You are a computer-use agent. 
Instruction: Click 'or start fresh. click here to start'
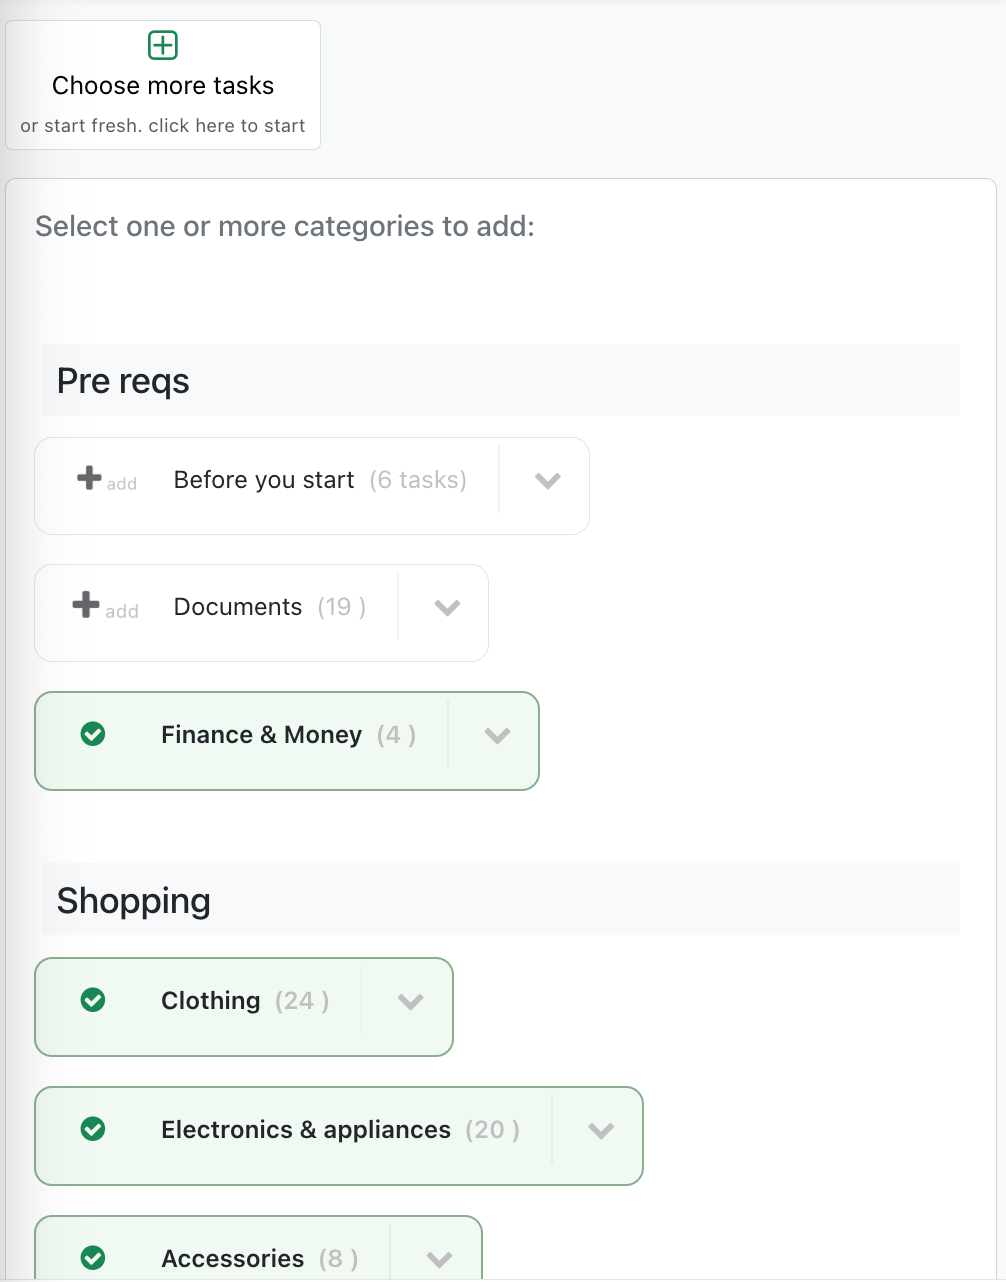coord(163,126)
